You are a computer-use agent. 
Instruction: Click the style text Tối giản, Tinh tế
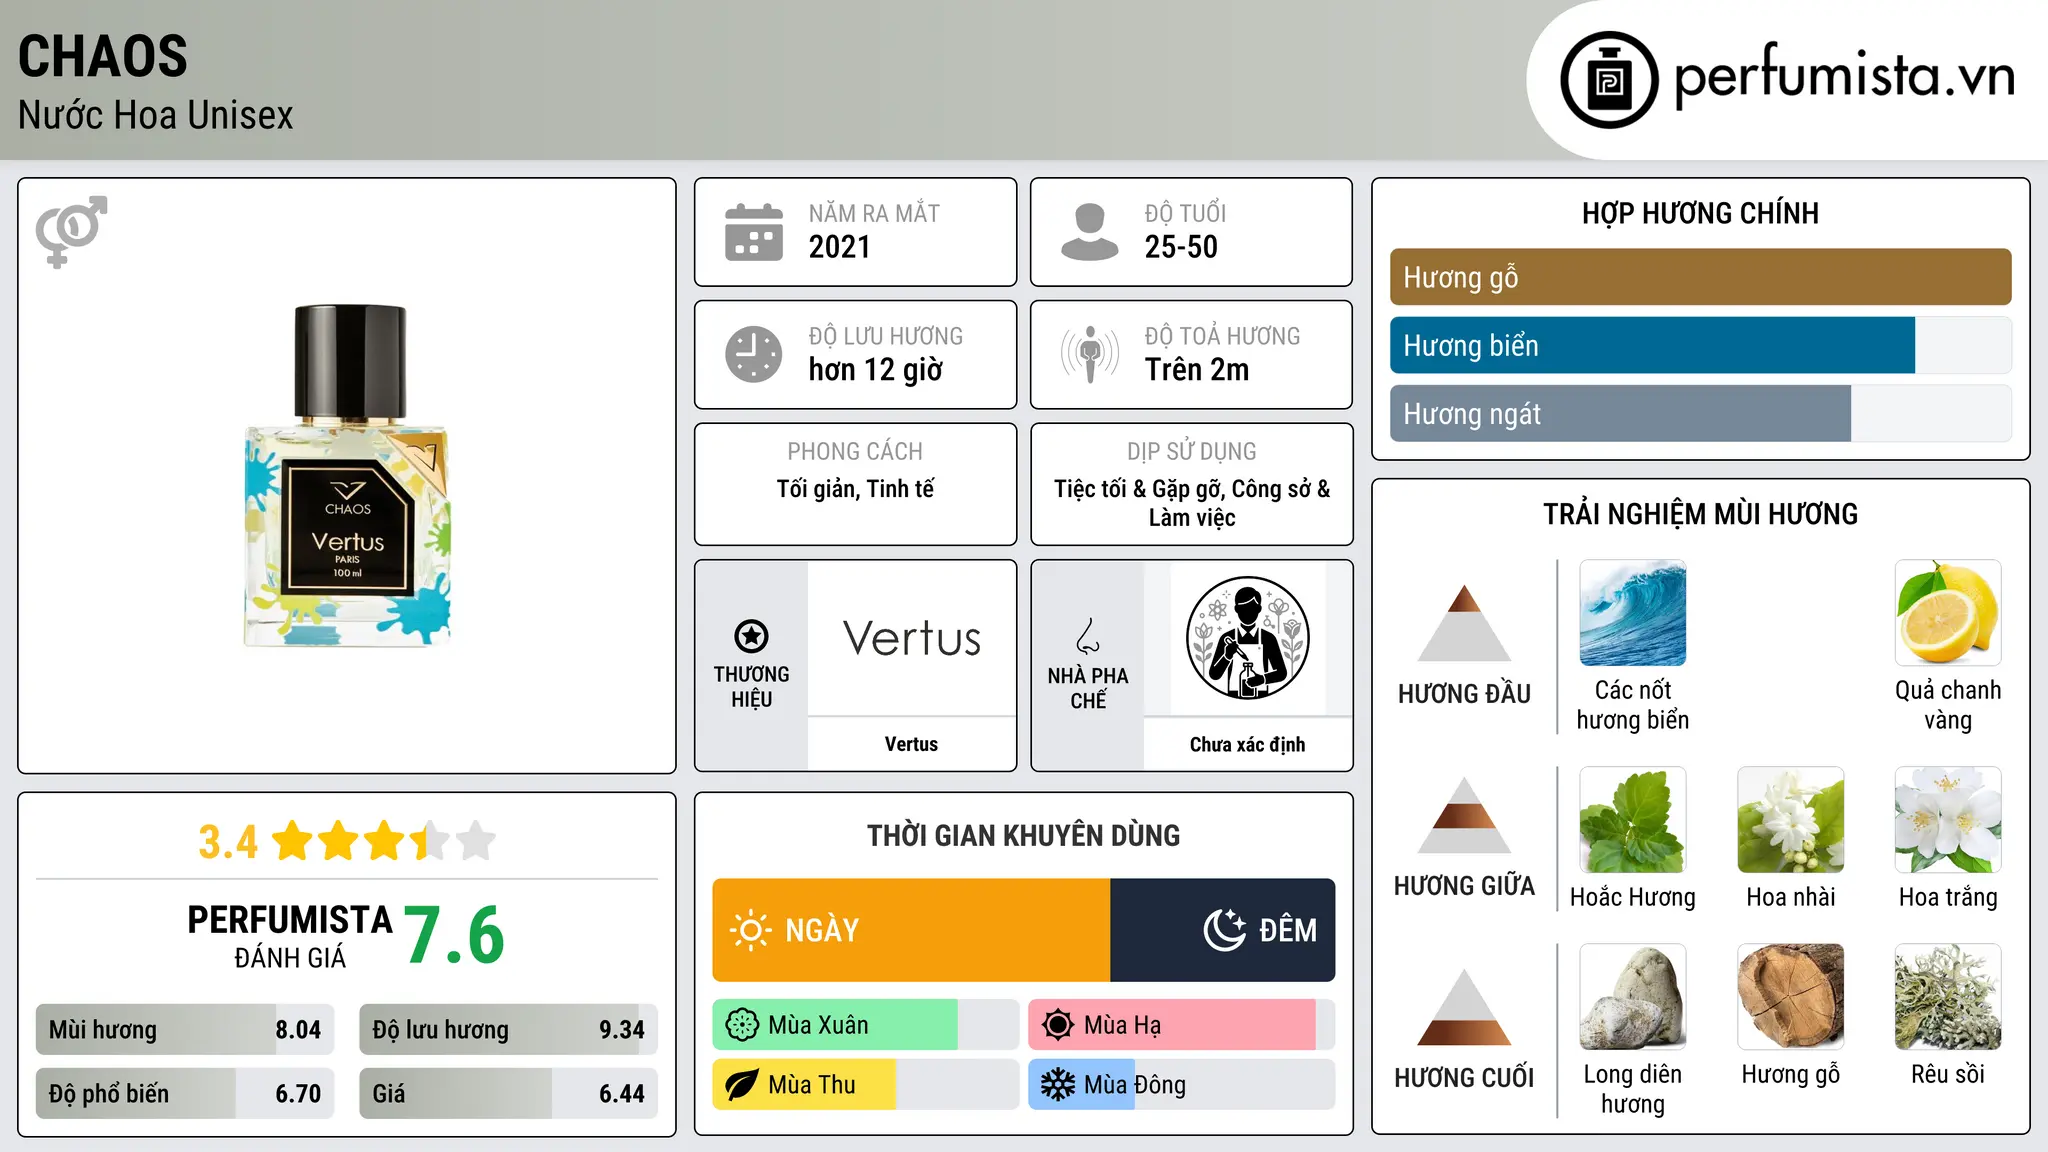point(855,489)
